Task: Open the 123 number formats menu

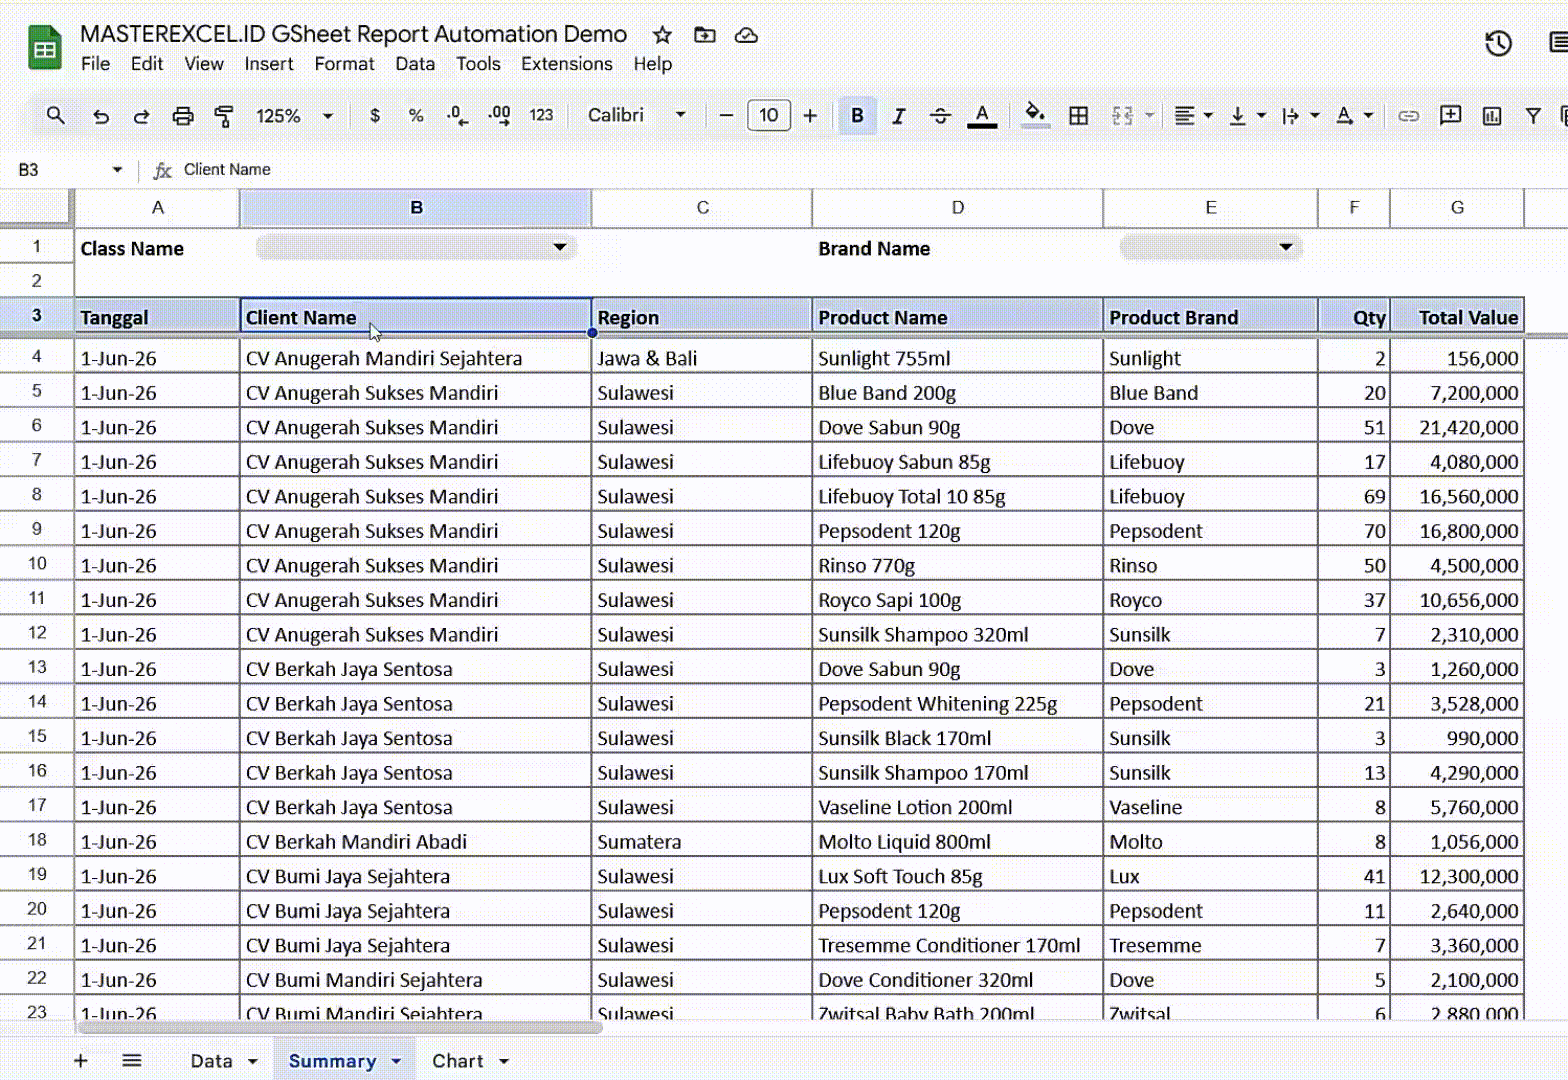Action: 541,116
